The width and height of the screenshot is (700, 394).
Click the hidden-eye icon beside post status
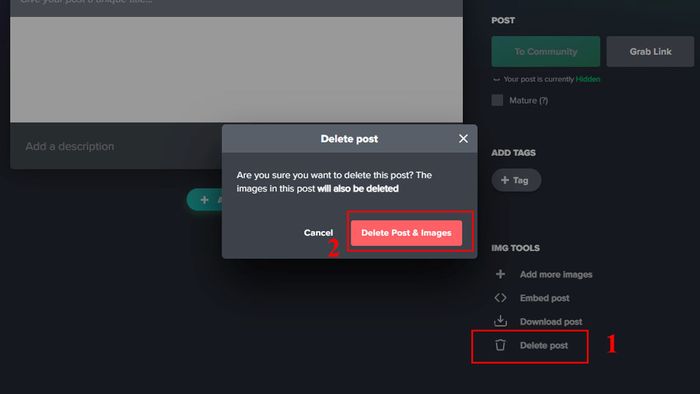click(x=496, y=79)
